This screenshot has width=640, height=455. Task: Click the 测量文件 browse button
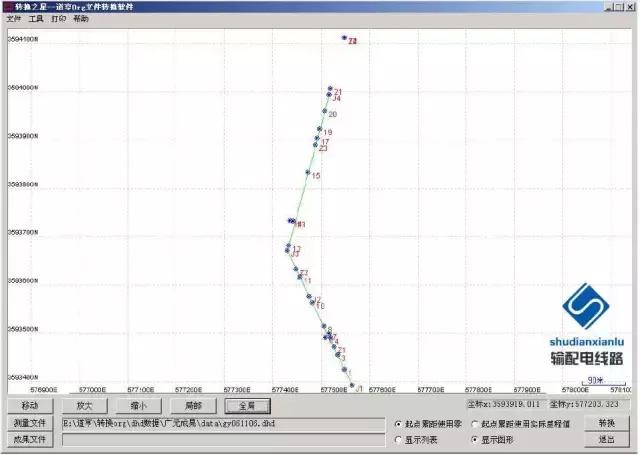point(30,424)
